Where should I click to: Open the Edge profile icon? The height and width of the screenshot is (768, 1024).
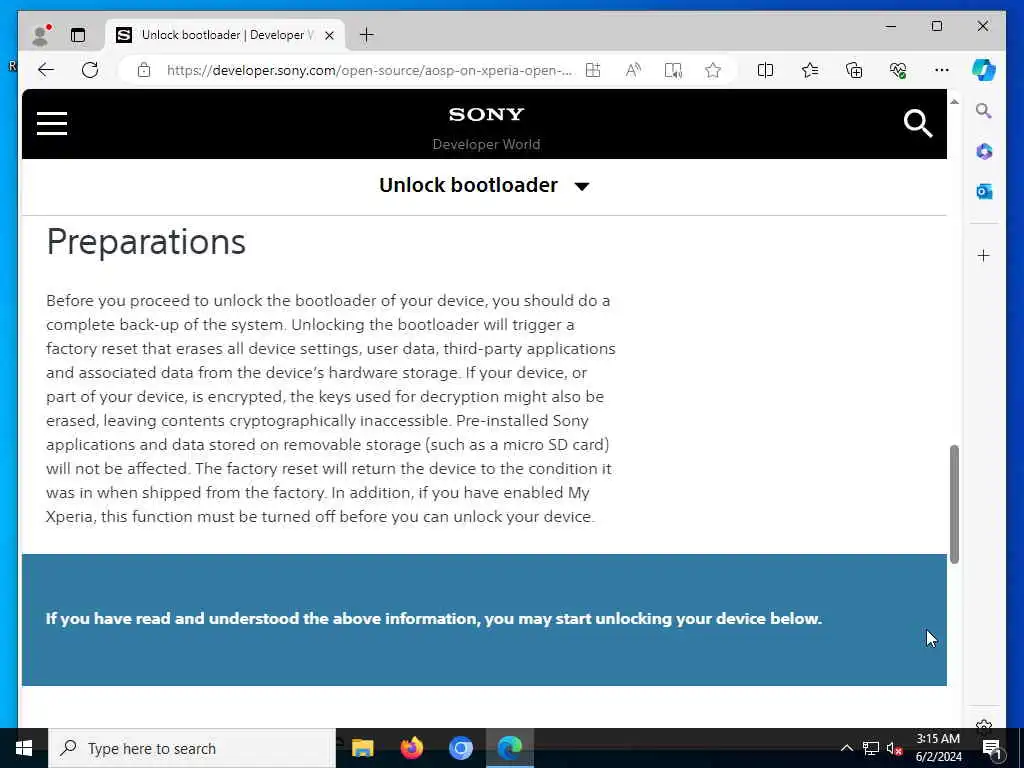coord(40,35)
